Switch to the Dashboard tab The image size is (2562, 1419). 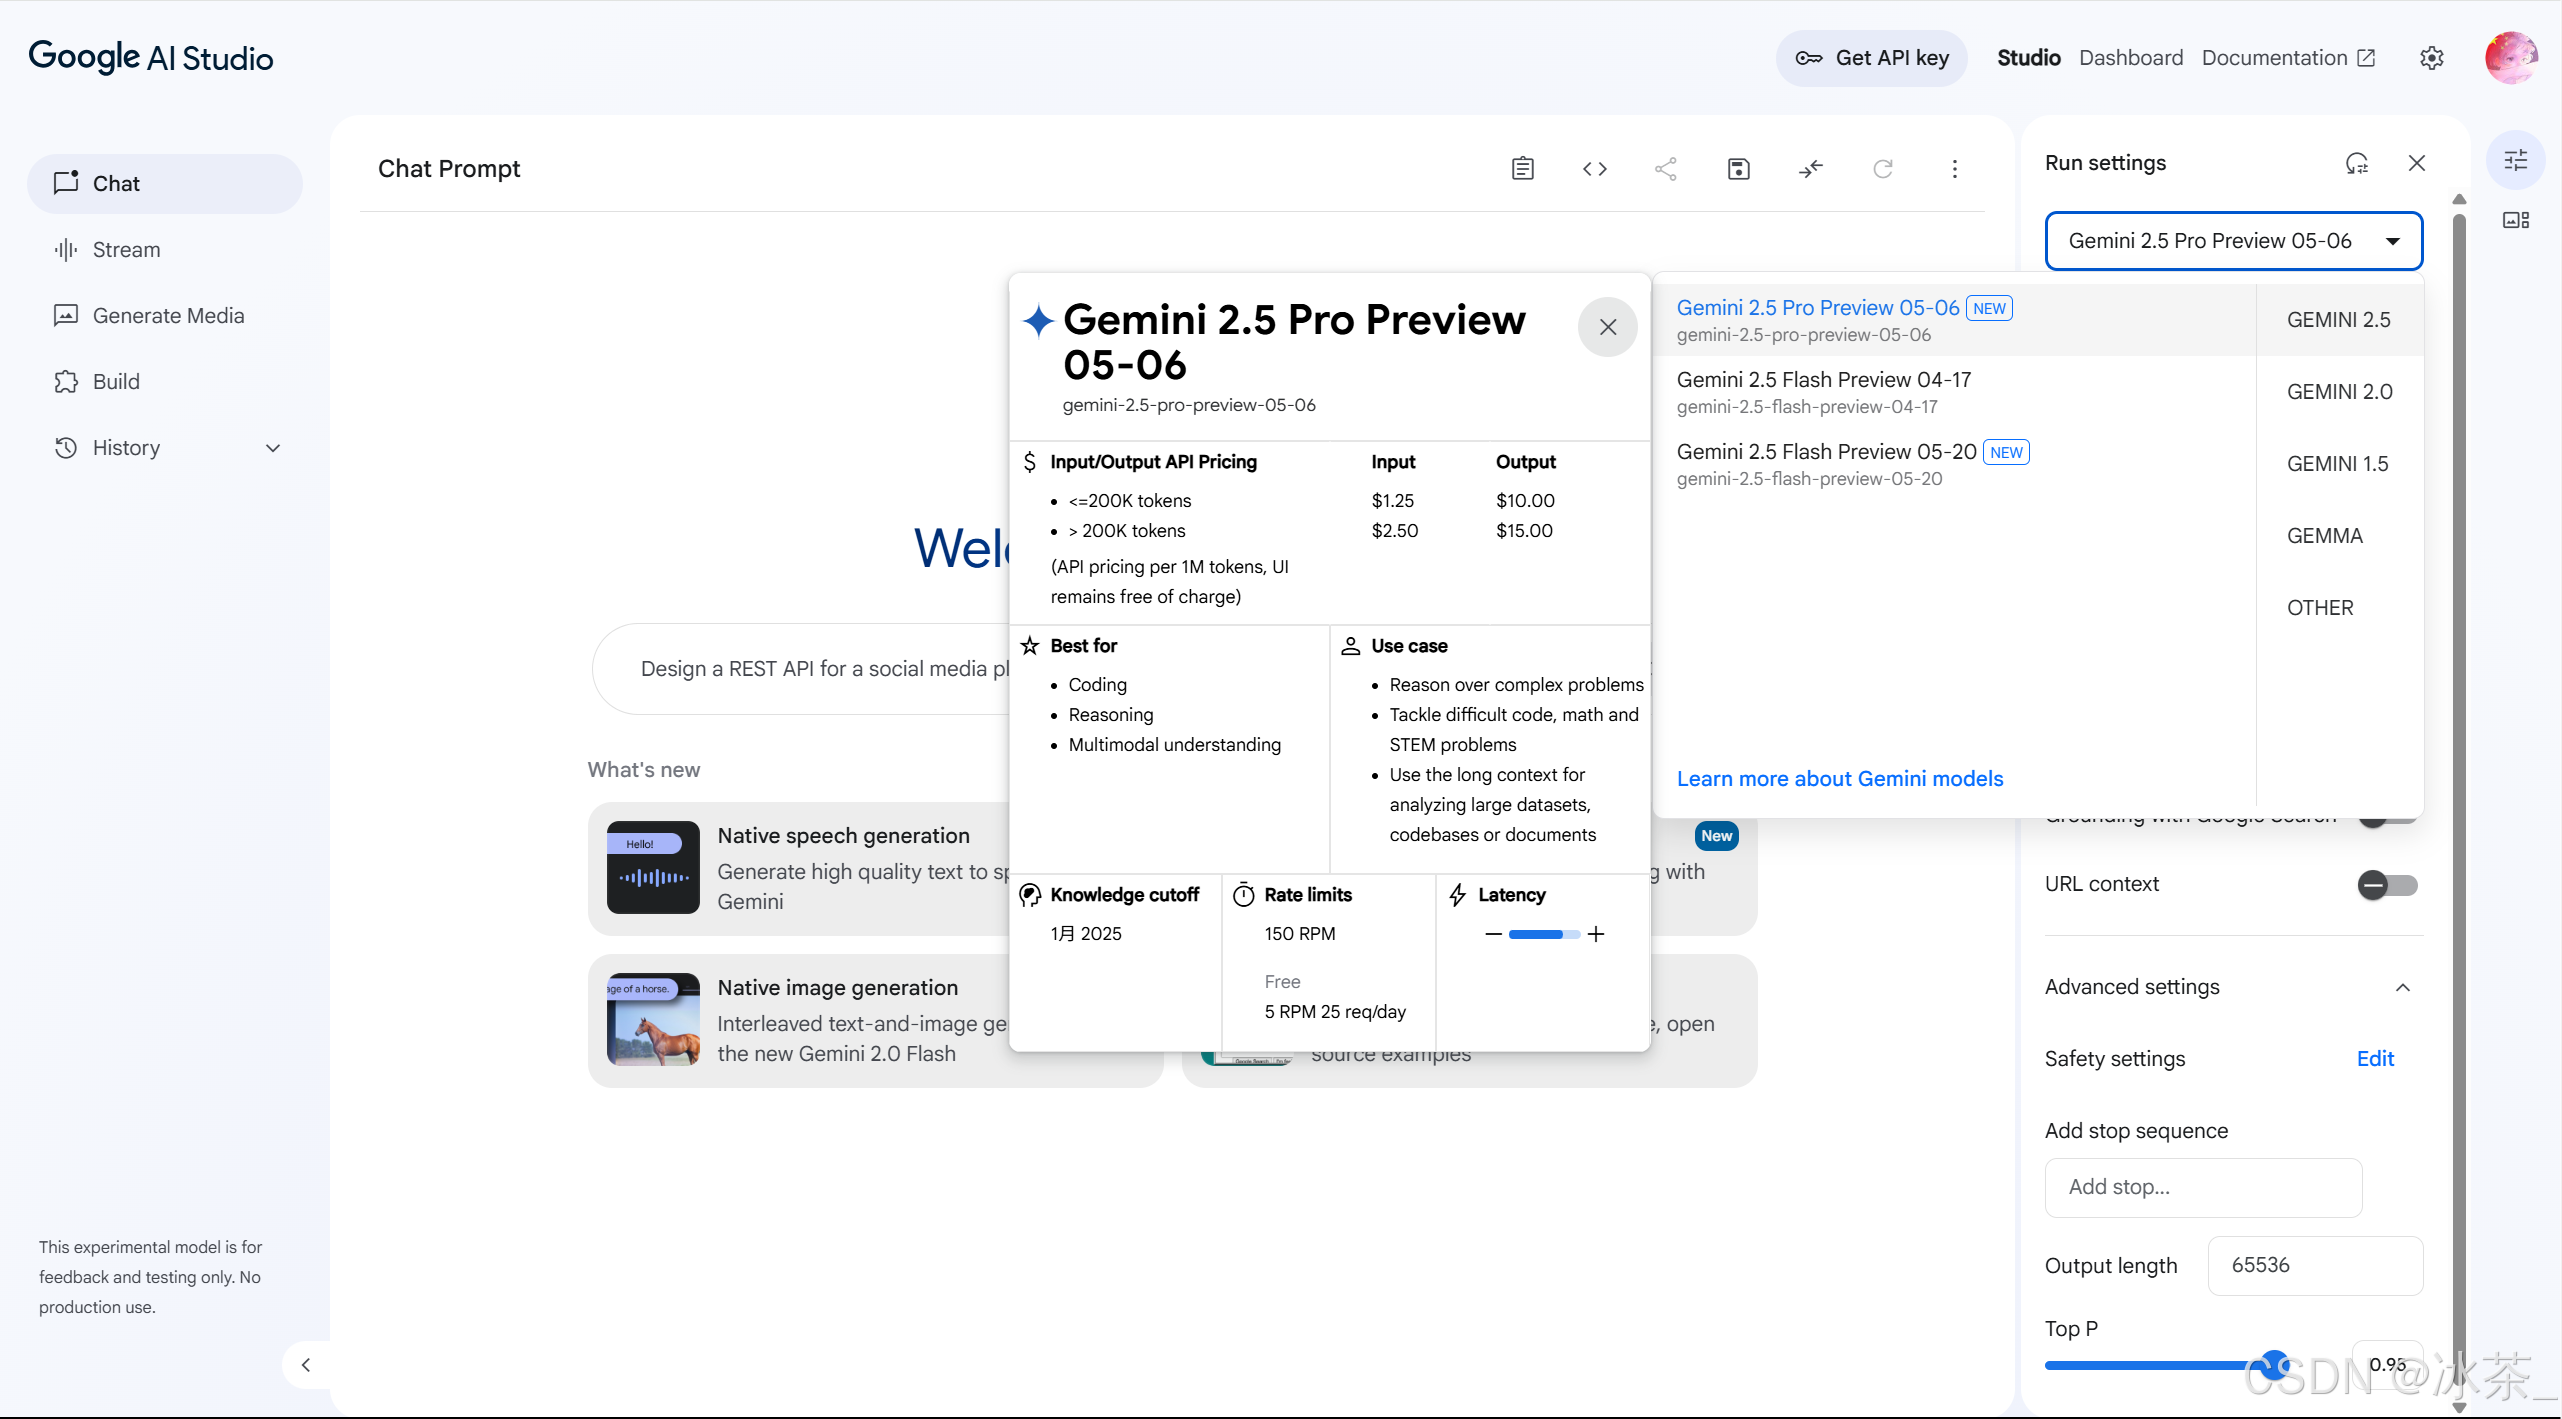[x=2131, y=58]
